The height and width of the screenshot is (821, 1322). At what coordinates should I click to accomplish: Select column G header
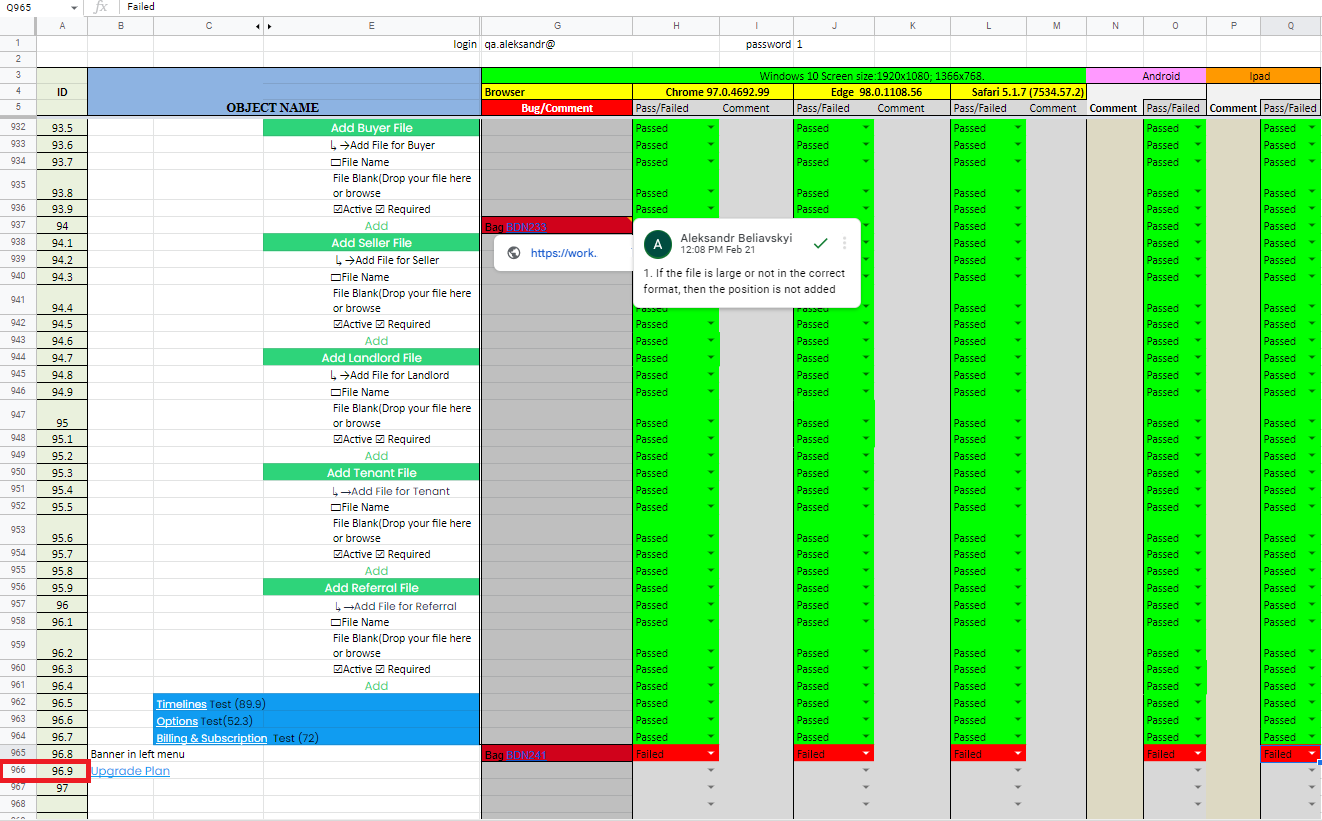coord(557,25)
